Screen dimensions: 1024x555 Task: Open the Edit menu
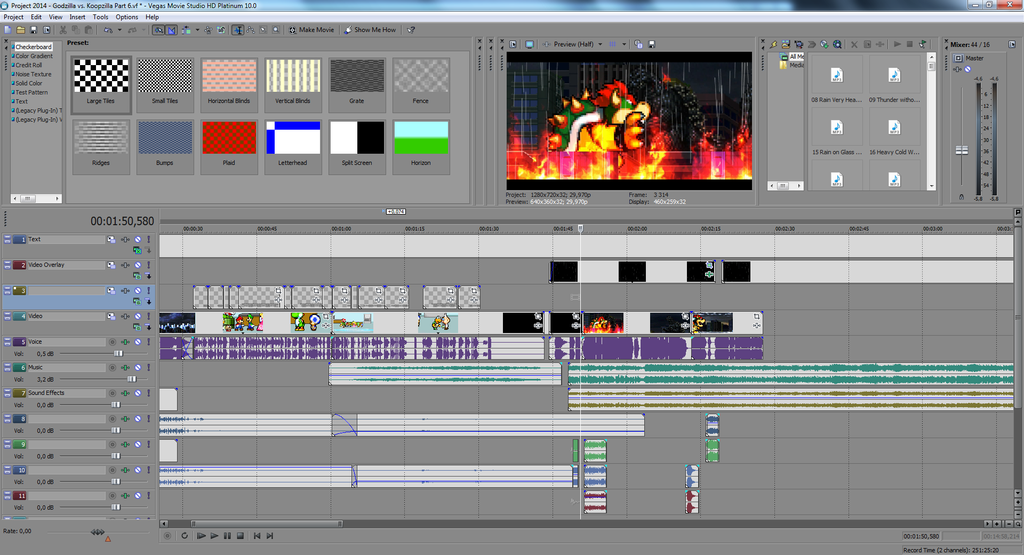pyautogui.click(x=36, y=17)
